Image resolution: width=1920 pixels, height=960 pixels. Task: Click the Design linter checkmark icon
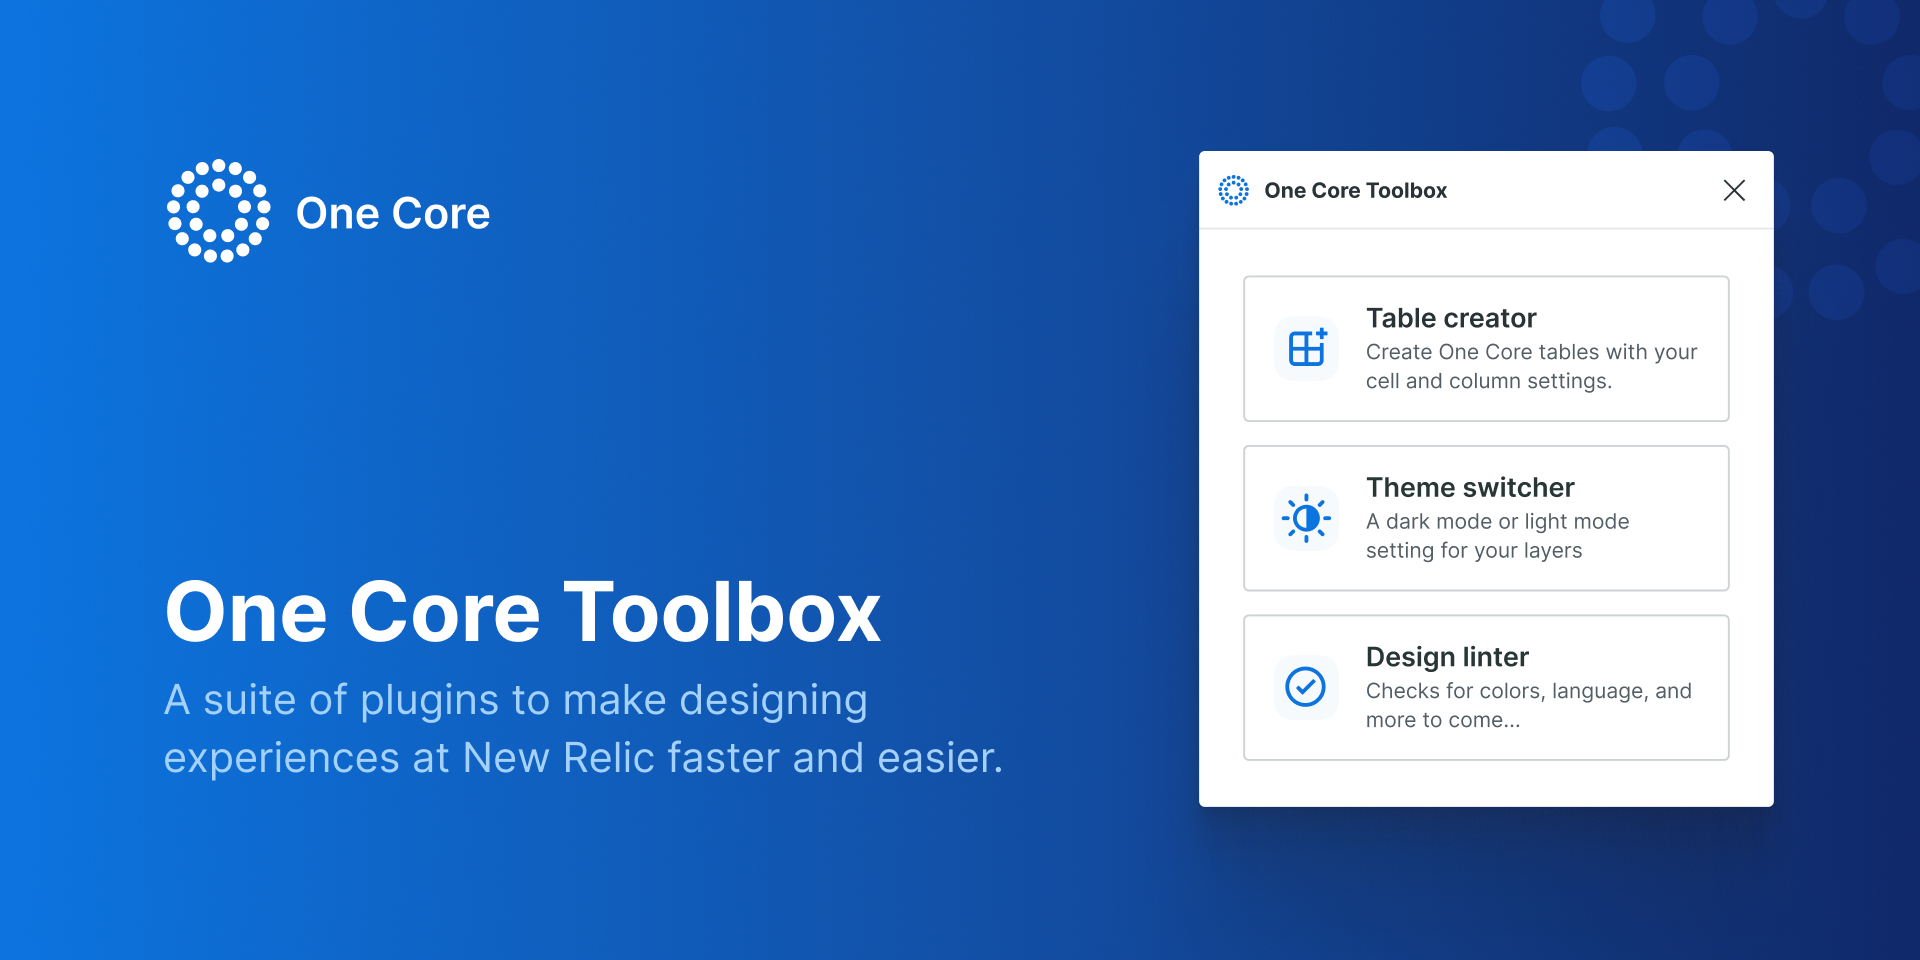(1305, 687)
